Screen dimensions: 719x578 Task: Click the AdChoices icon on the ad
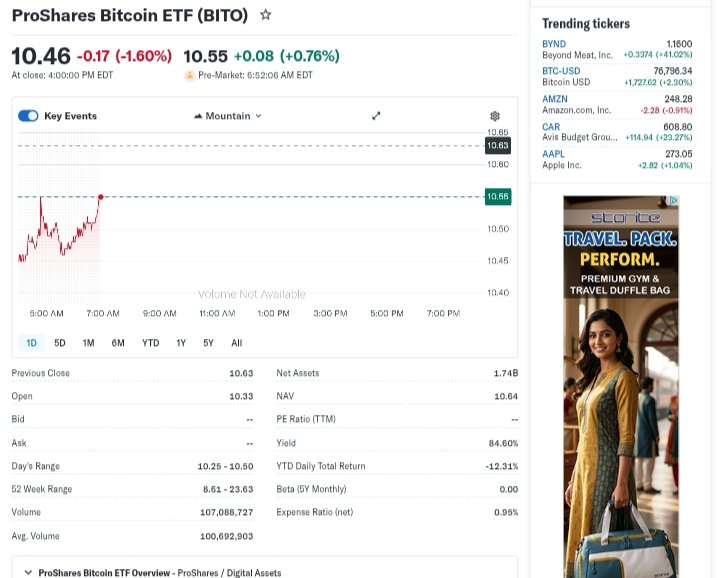[673, 201]
